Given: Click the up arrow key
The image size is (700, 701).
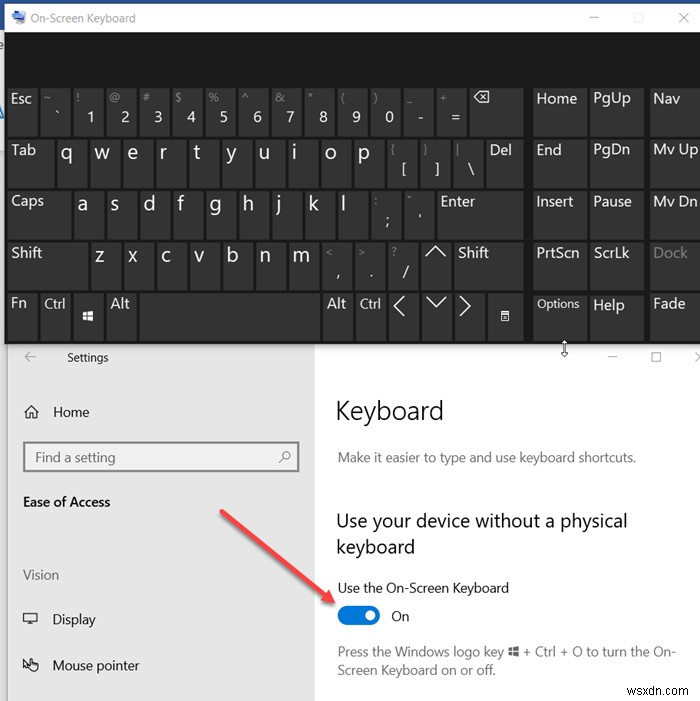Looking at the screenshot, I should (x=435, y=266).
